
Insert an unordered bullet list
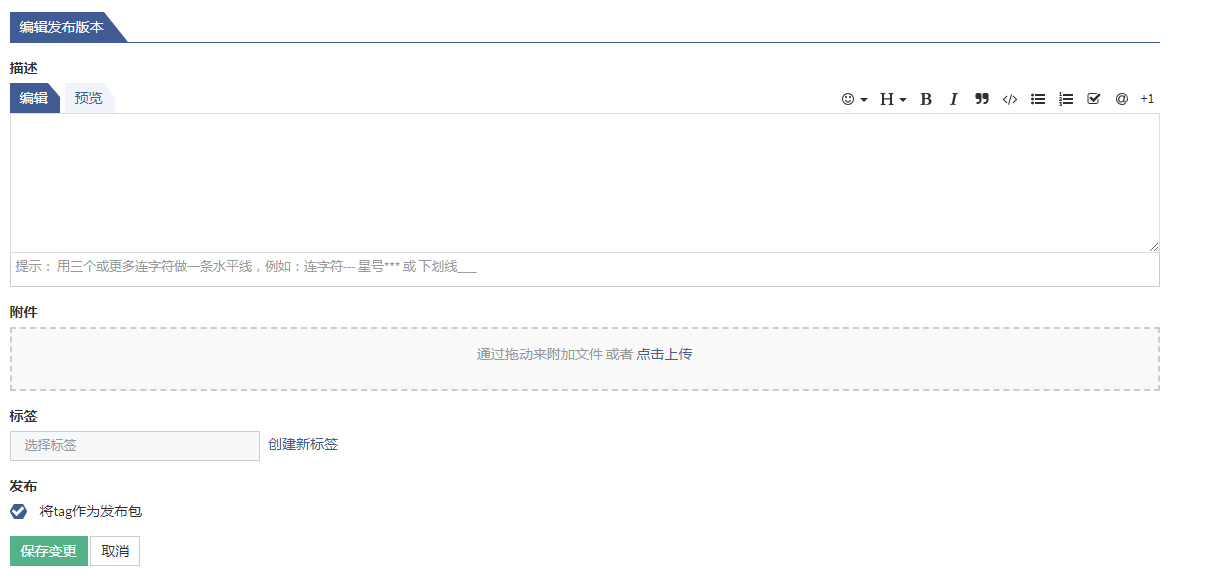click(x=1038, y=99)
